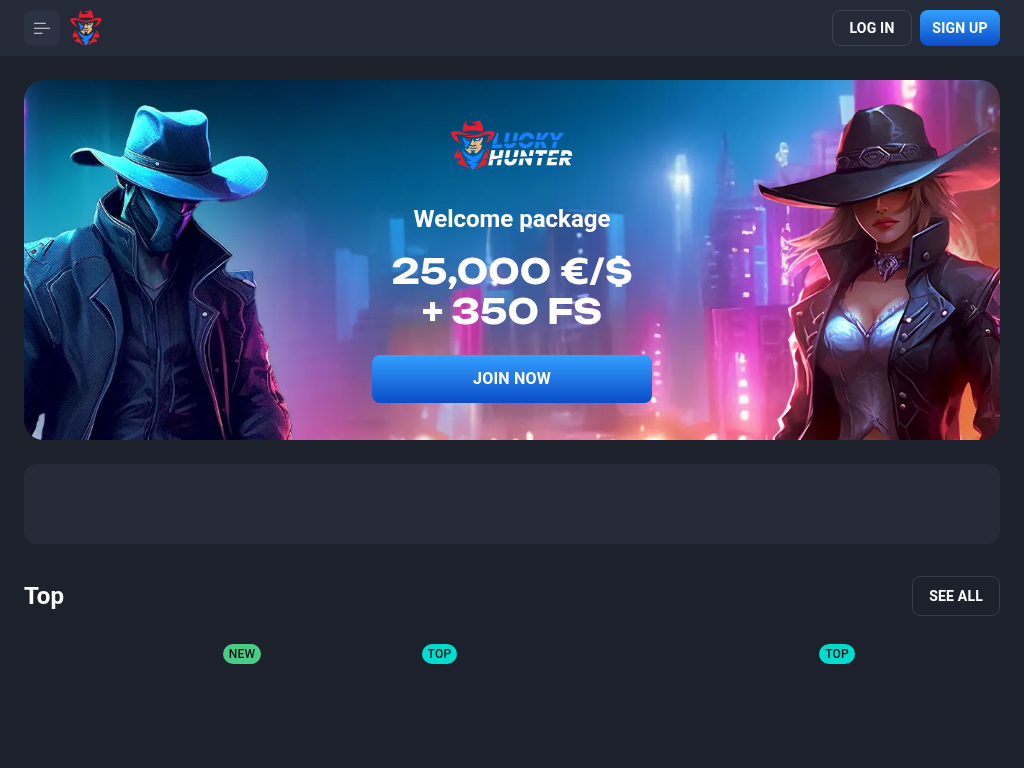Click the woman's choker necklace pendant
1024x768 pixels.
[x=888, y=265]
